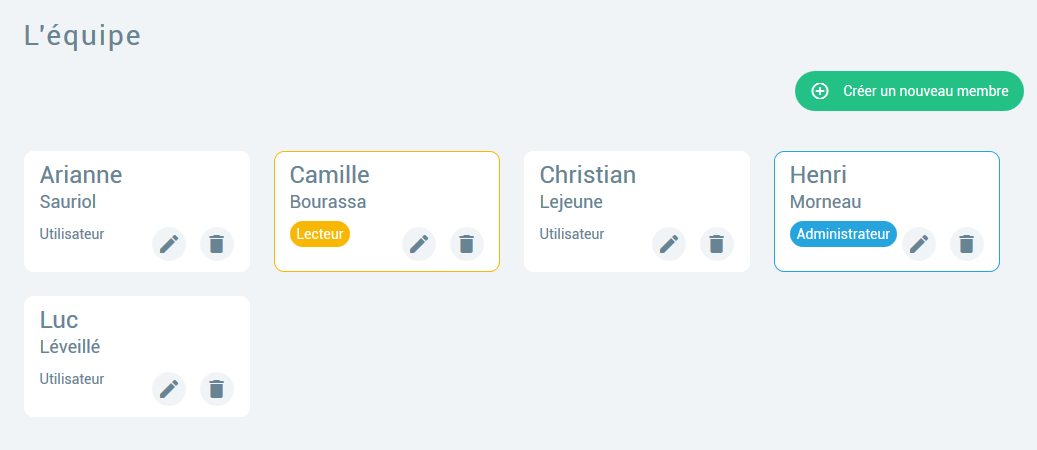This screenshot has height=450, width=1037.
Task: Edit Christian Lejeune's profile
Action: [669, 244]
